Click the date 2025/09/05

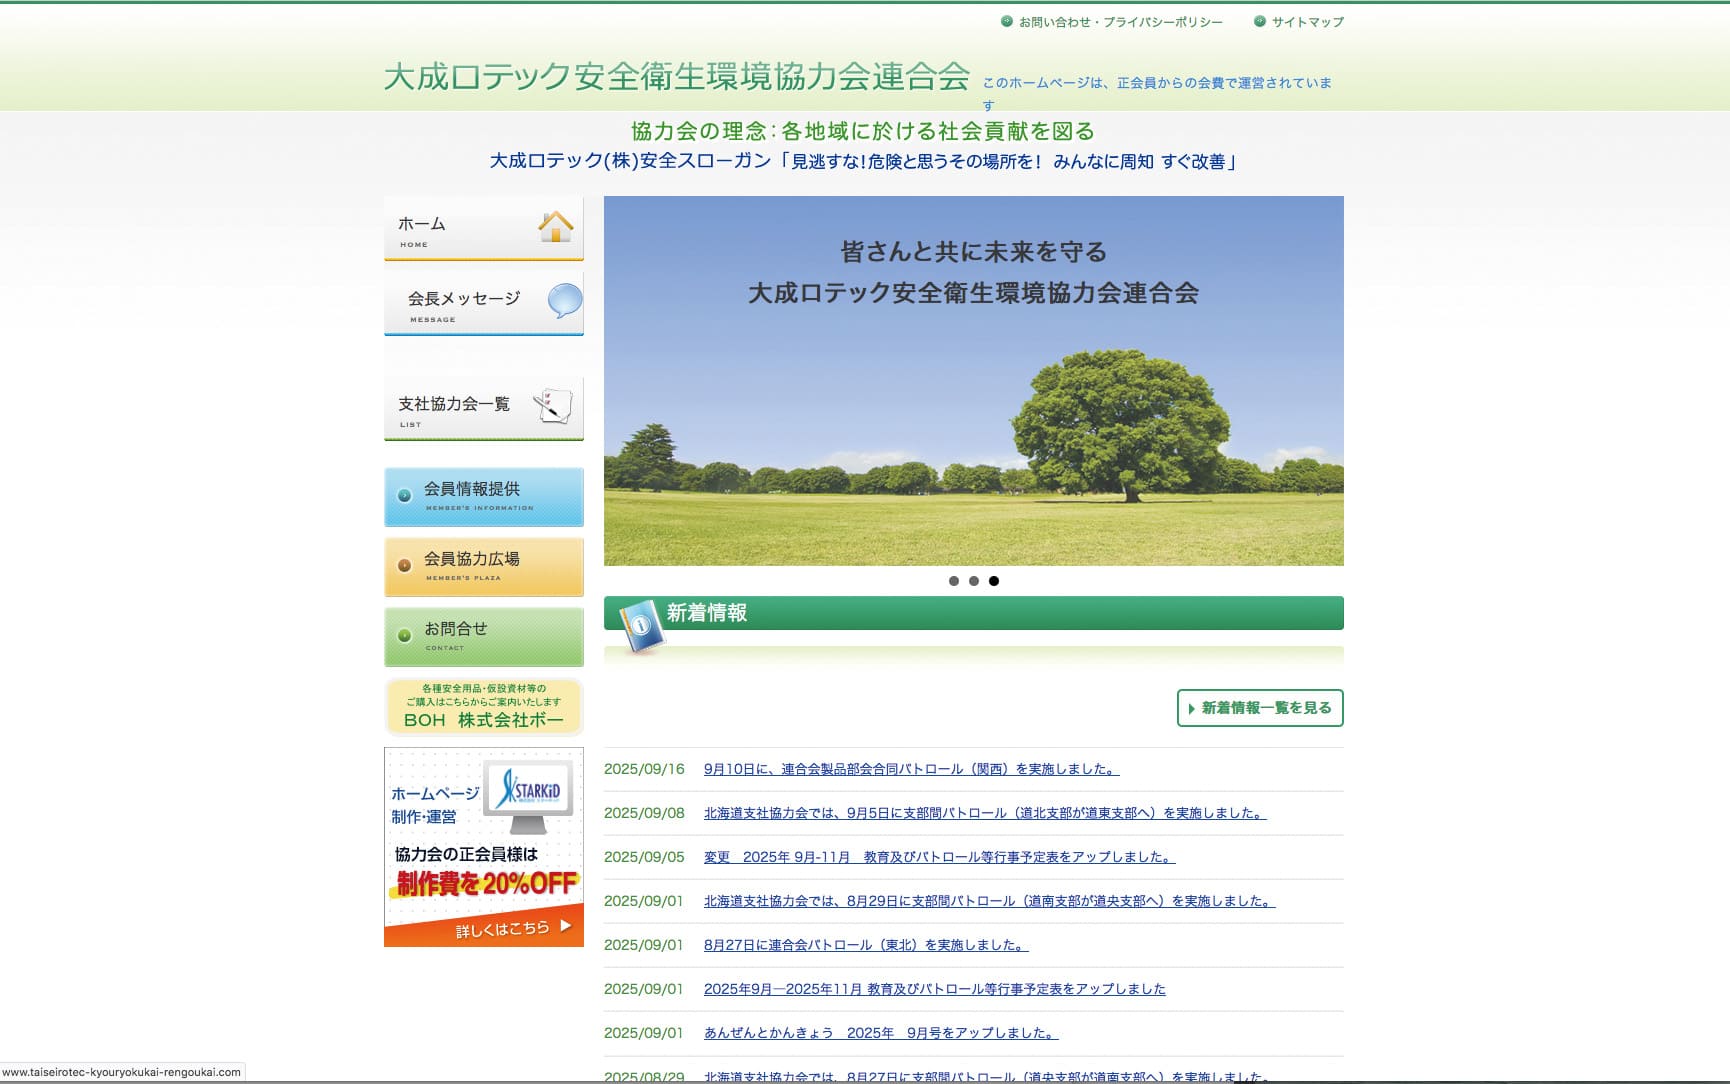click(x=644, y=857)
